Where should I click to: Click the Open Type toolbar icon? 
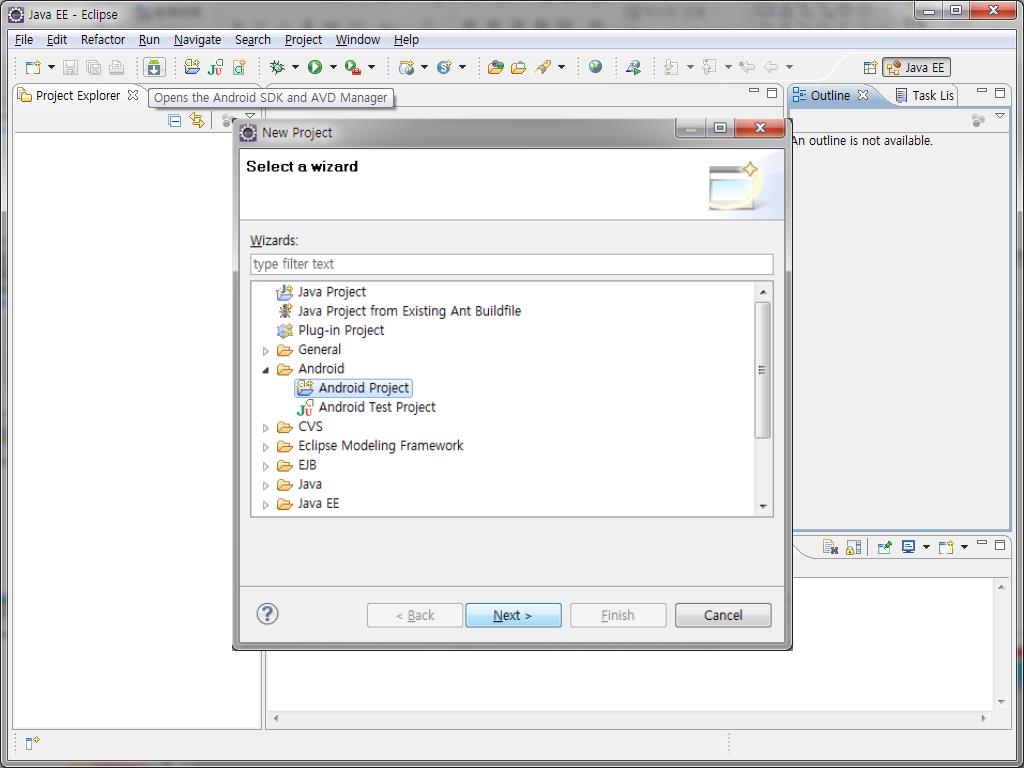point(496,67)
